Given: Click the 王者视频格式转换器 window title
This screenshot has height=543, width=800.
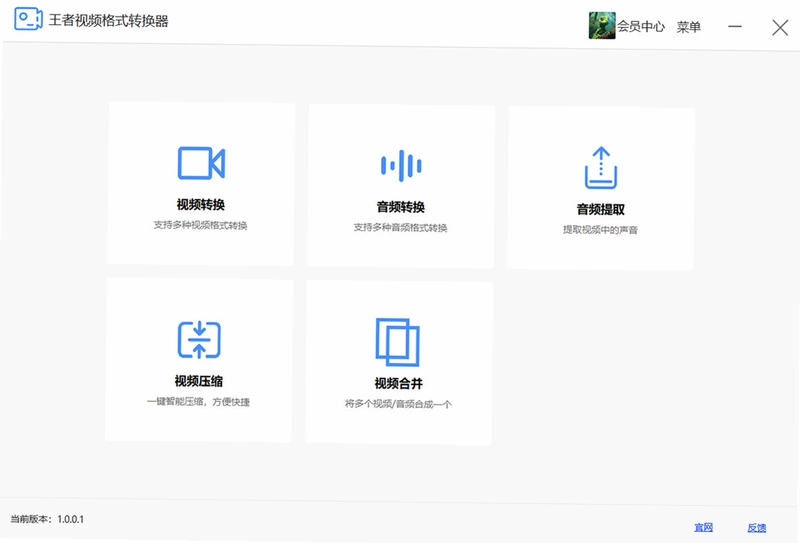Looking at the screenshot, I should pos(109,20).
